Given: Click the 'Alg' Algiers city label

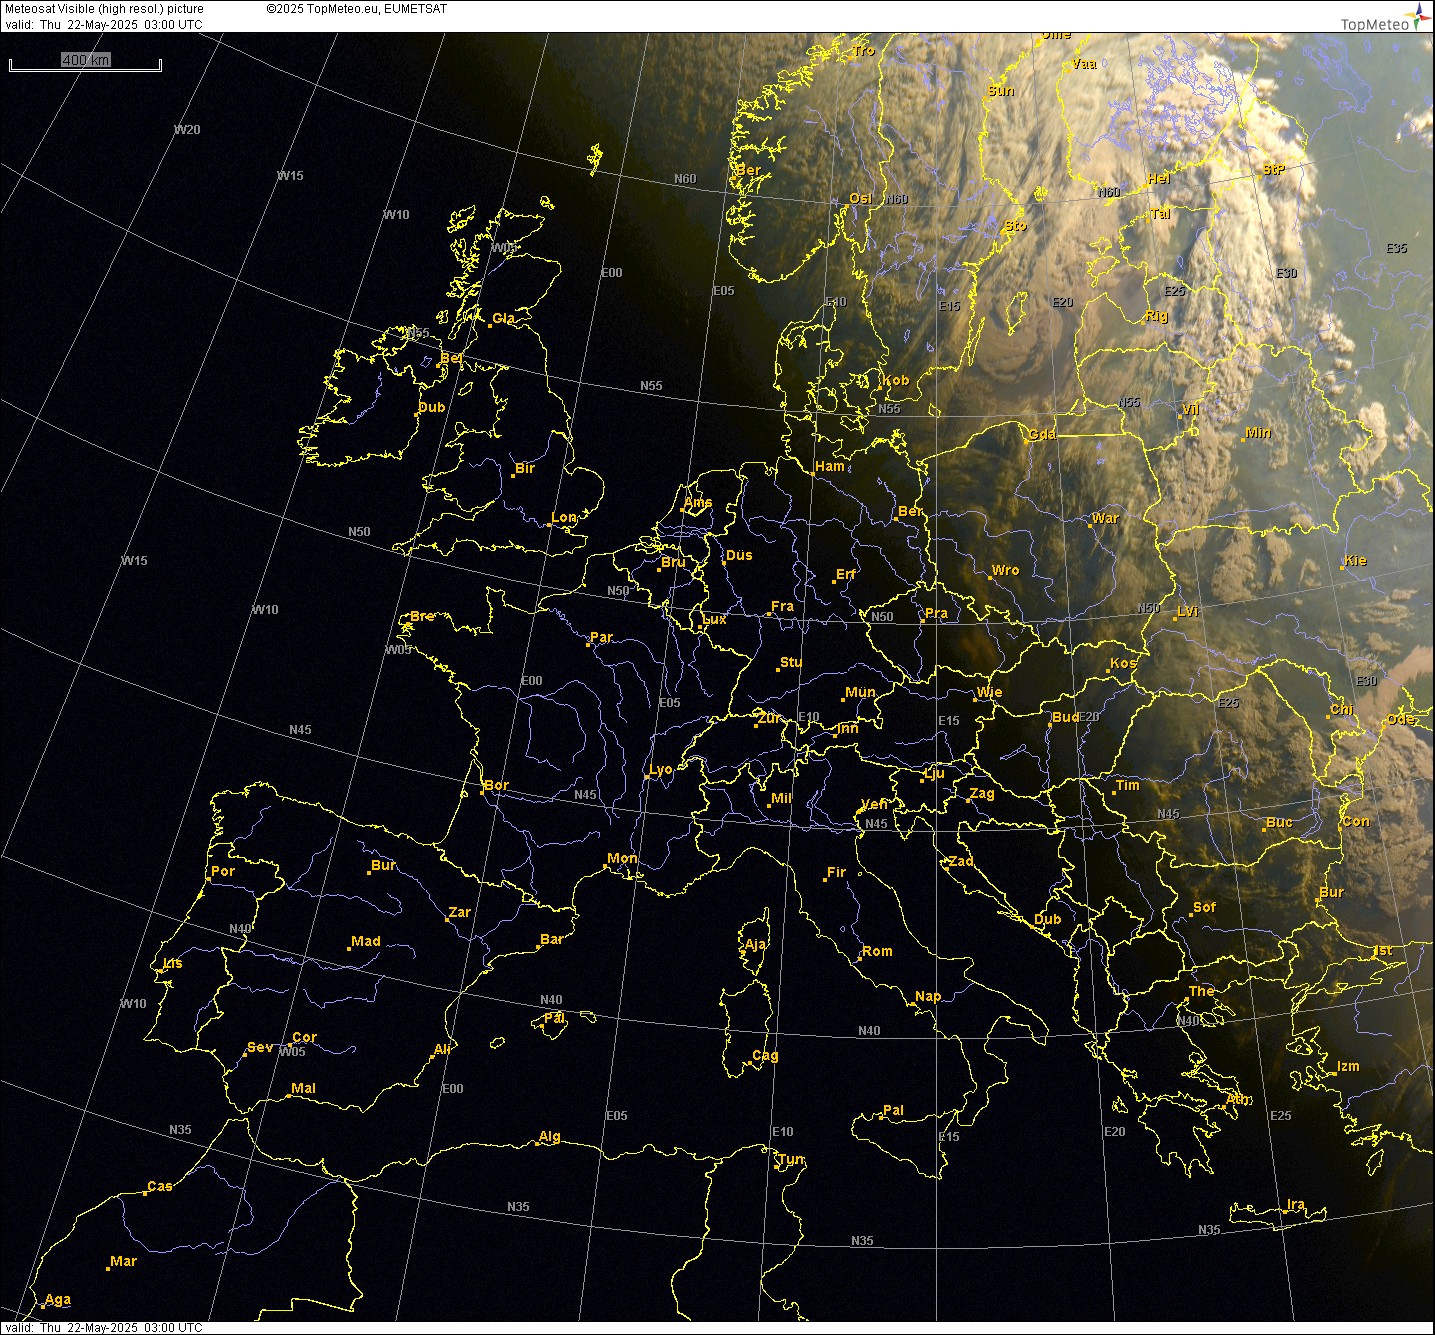Looking at the screenshot, I should (x=549, y=1136).
